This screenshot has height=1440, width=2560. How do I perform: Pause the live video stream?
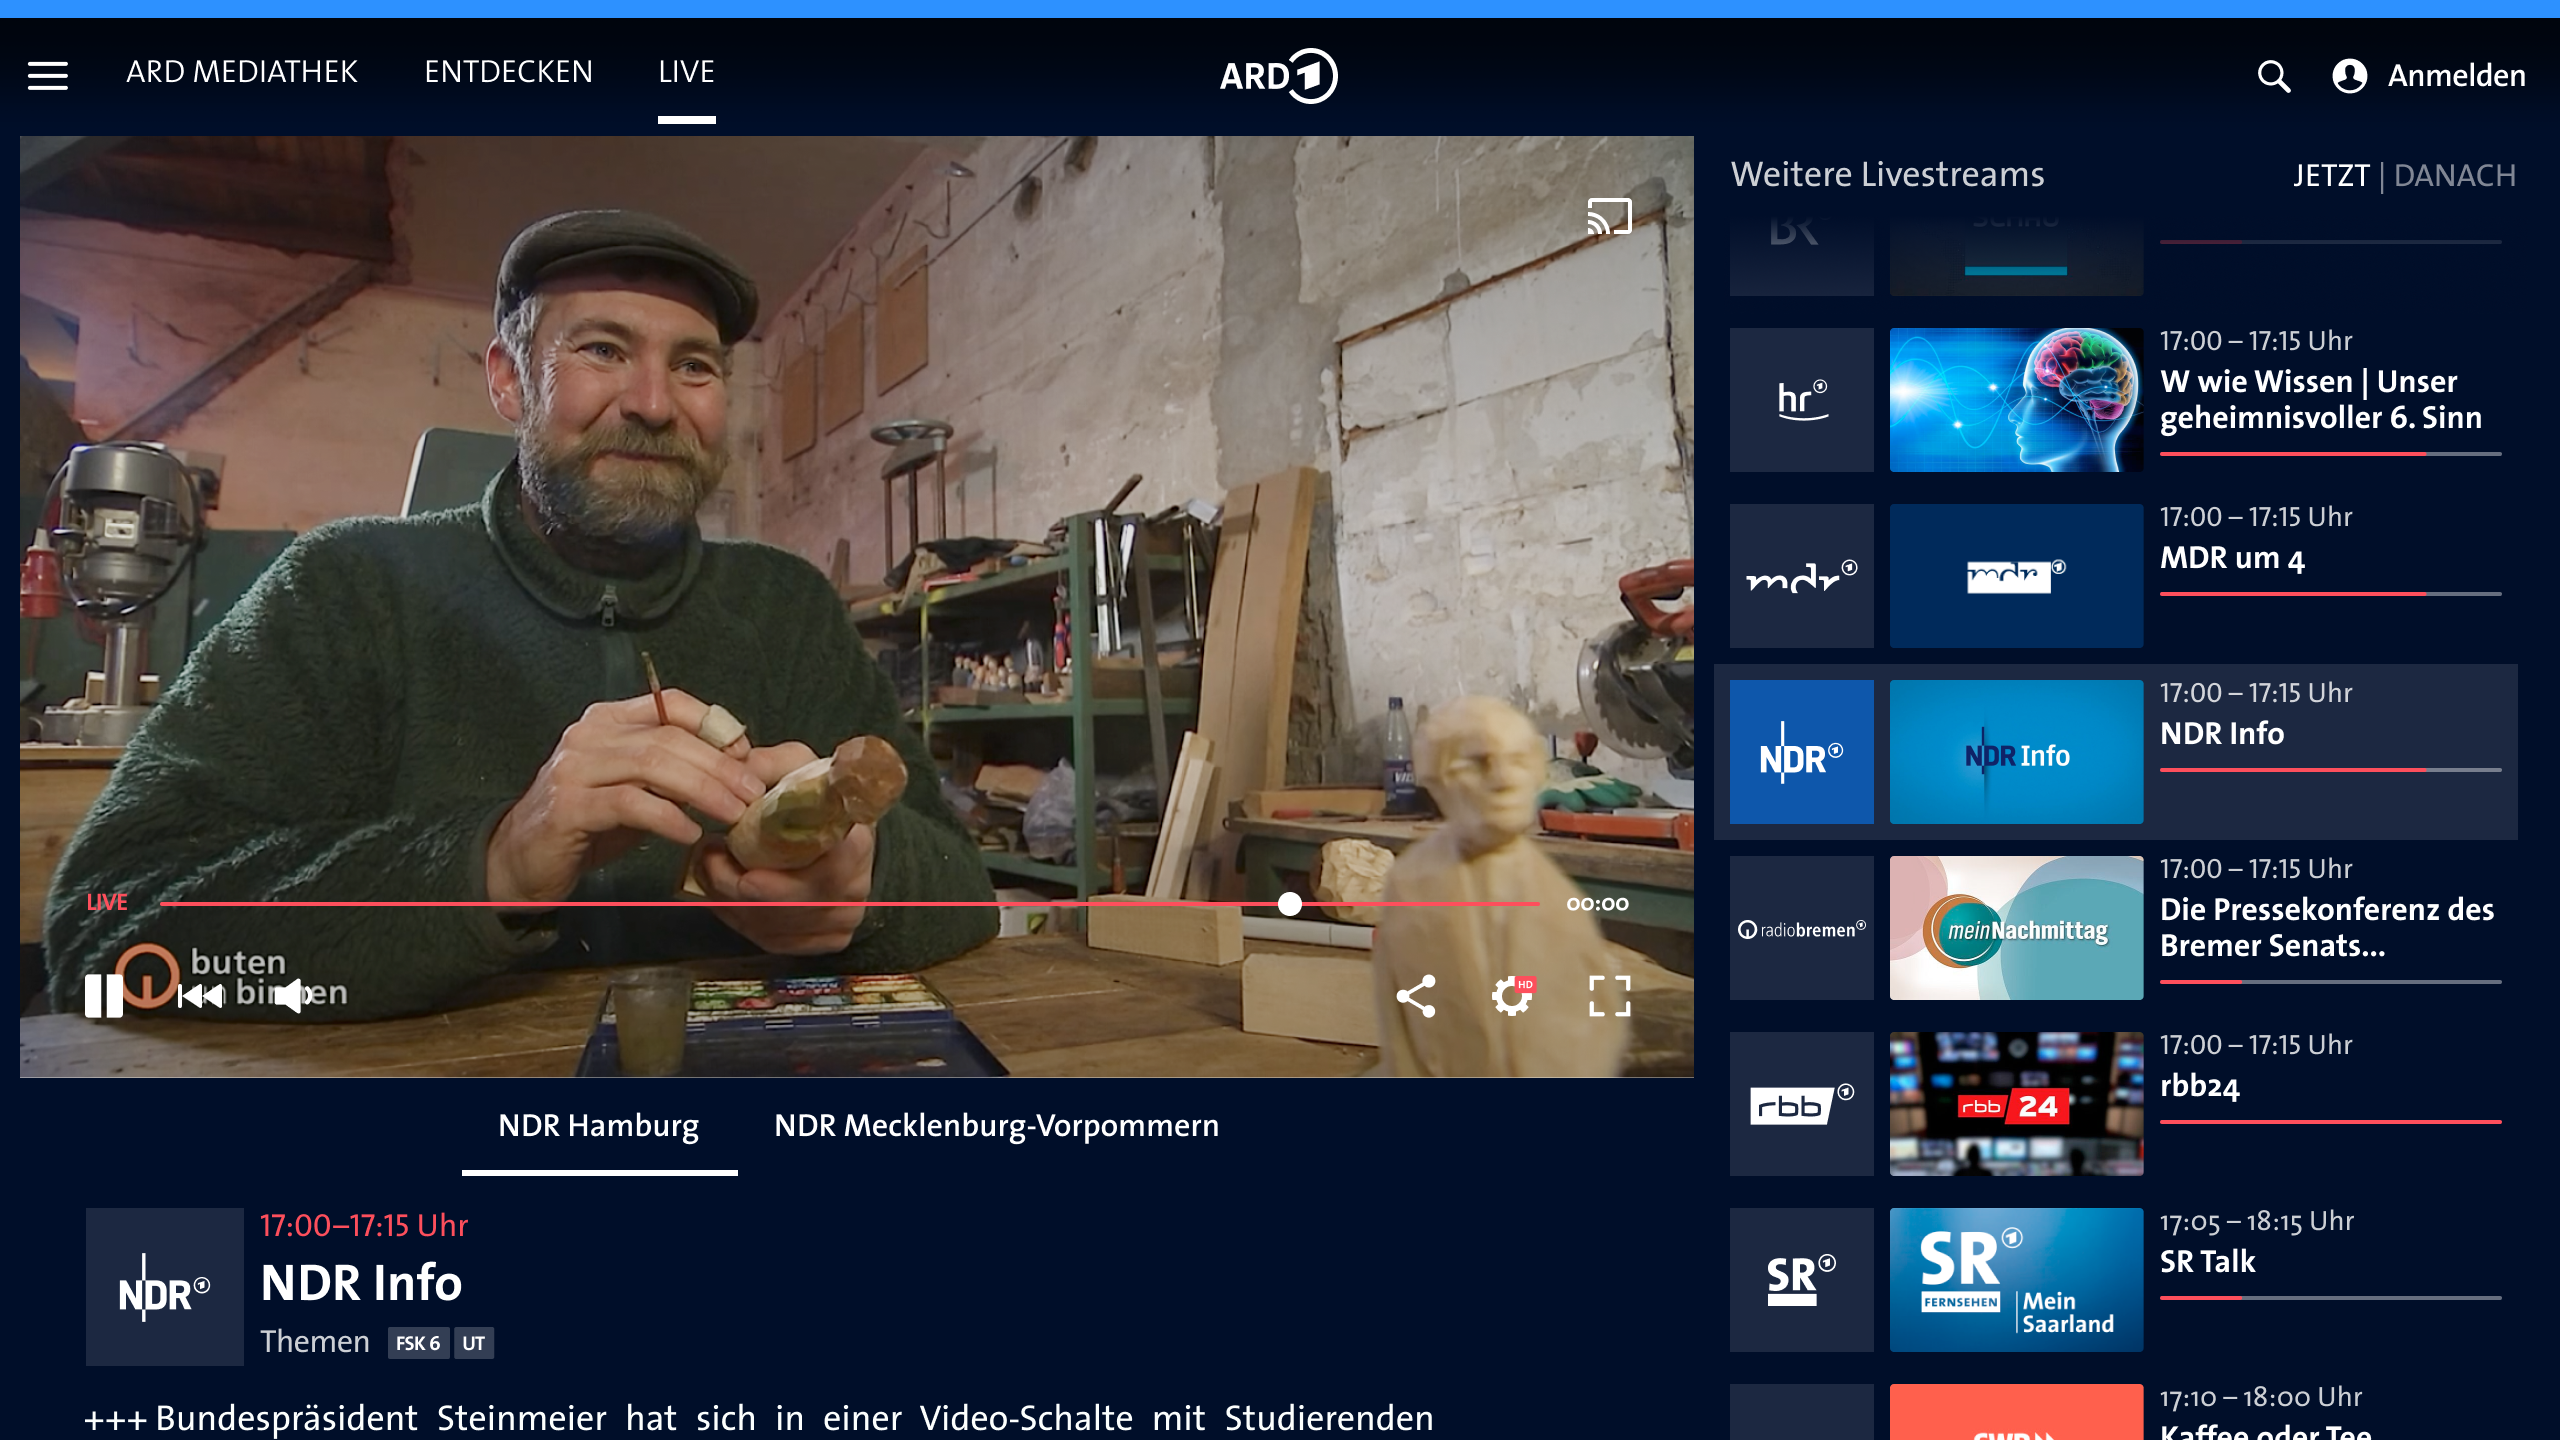(104, 995)
